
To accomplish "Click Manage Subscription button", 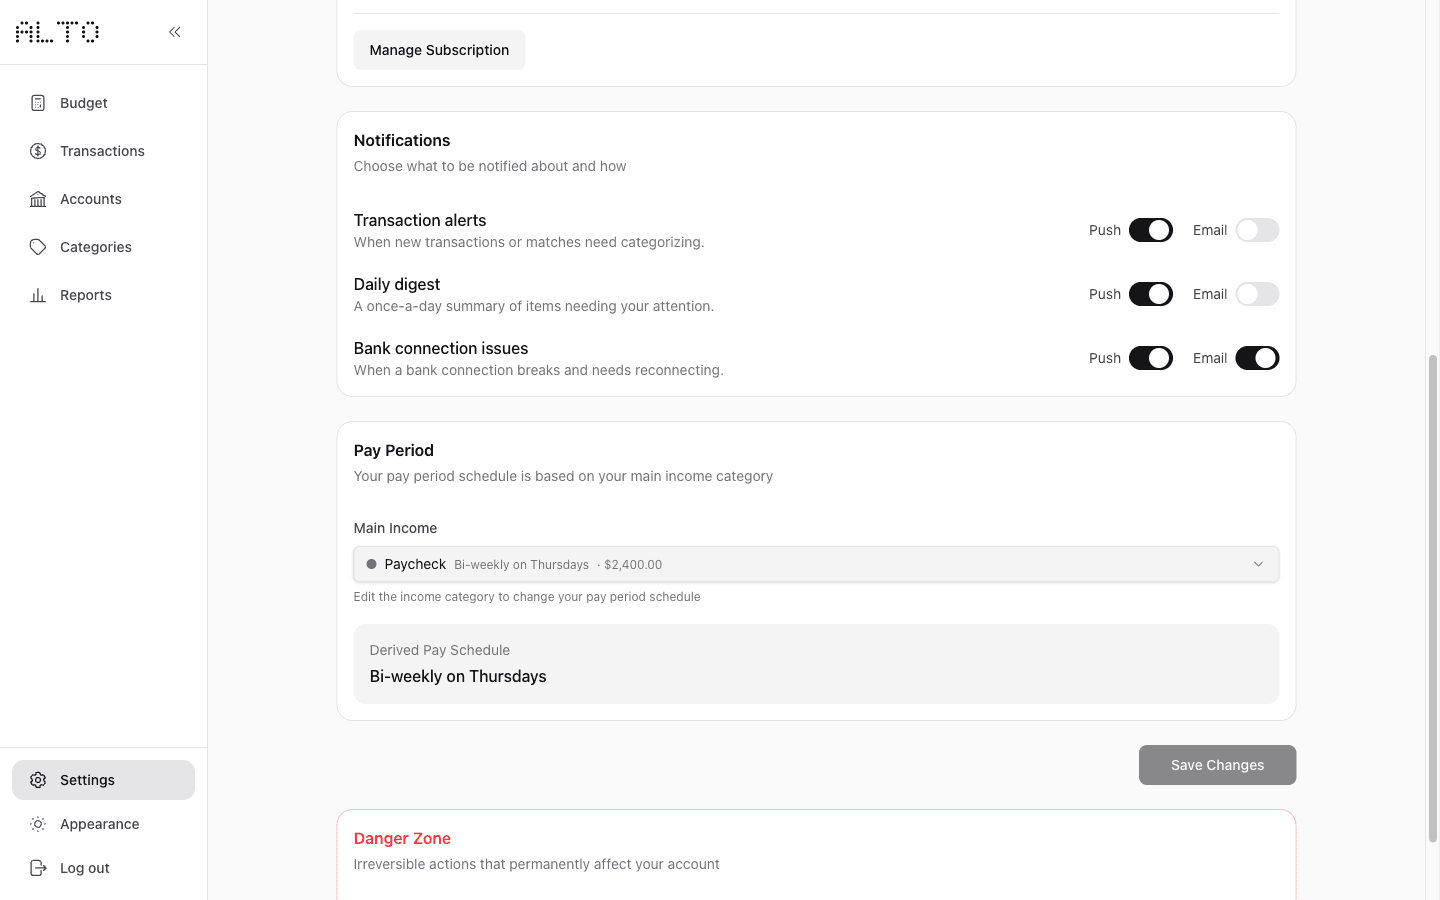I will click(439, 50).
